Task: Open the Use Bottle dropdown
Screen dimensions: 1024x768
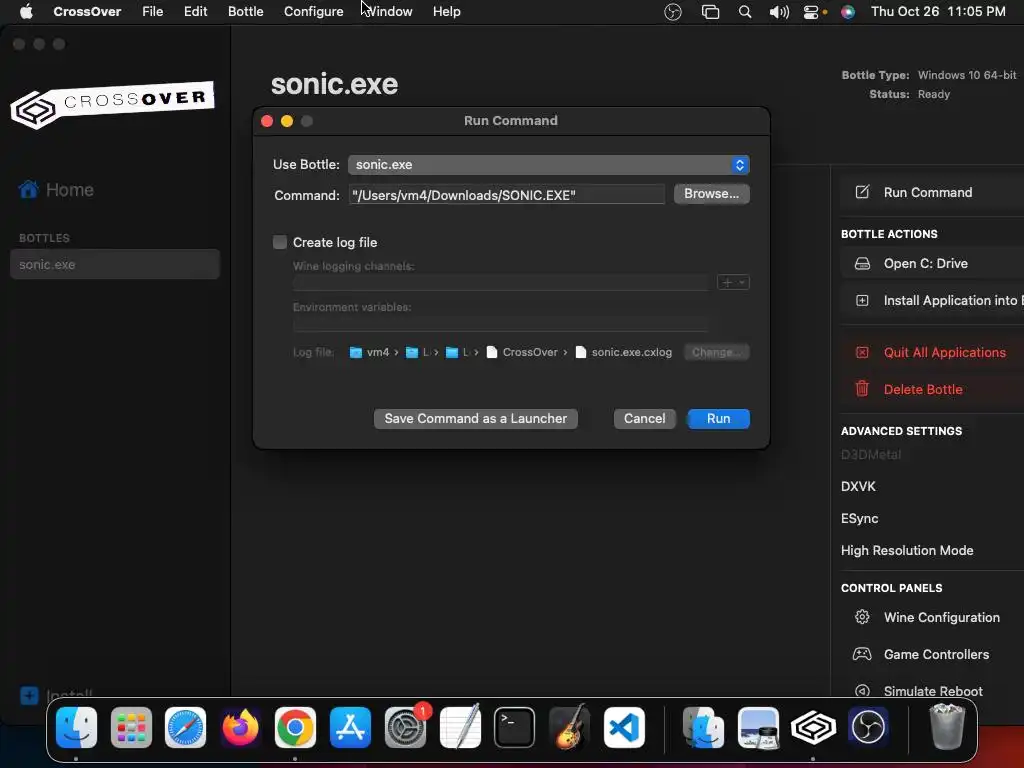Action: [x=549, y=165]
